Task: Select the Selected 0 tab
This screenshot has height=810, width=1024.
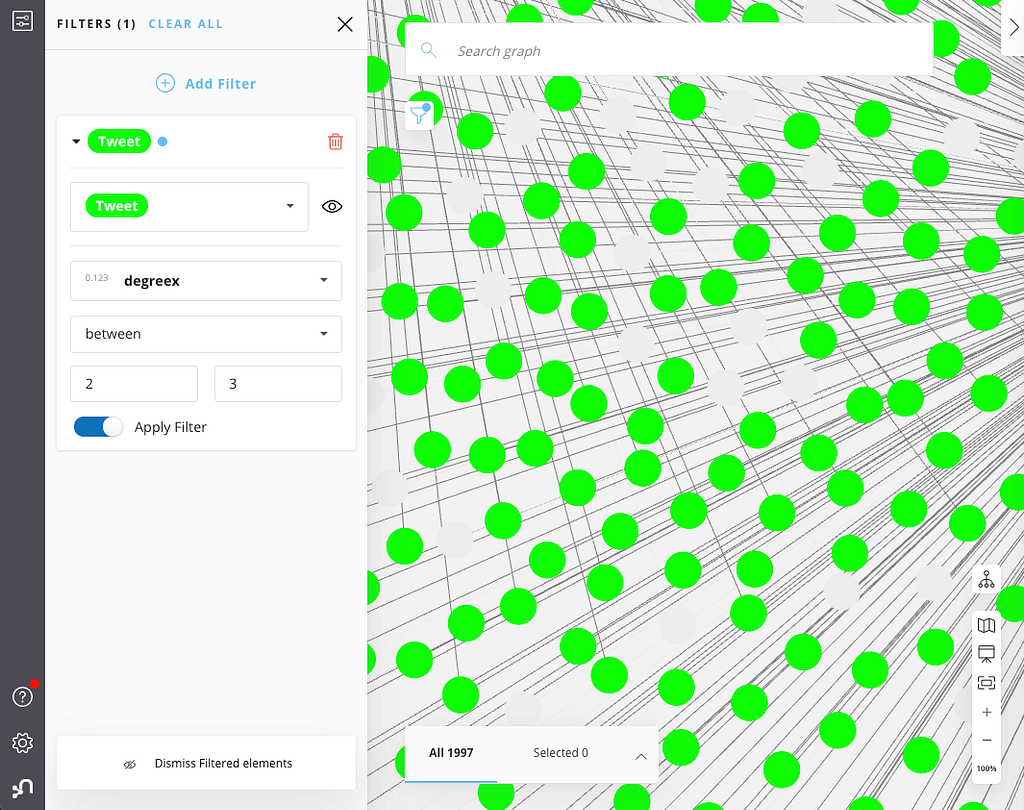Action: 560,753
